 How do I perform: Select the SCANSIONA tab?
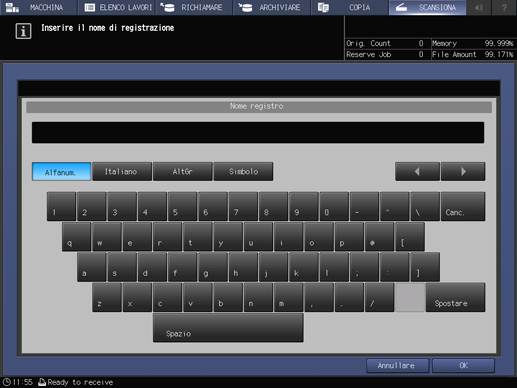(x=427, y=7)
